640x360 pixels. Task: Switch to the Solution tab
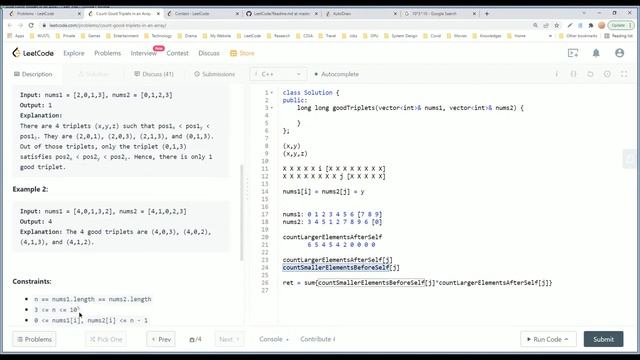coord(94,74)
